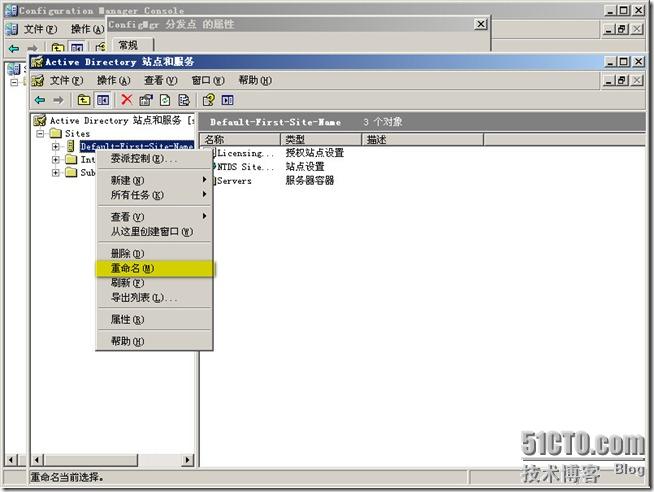Click the Sites folder icon in tree
Viewport: 654px width, 492px height.
click(x=56, y=133)
